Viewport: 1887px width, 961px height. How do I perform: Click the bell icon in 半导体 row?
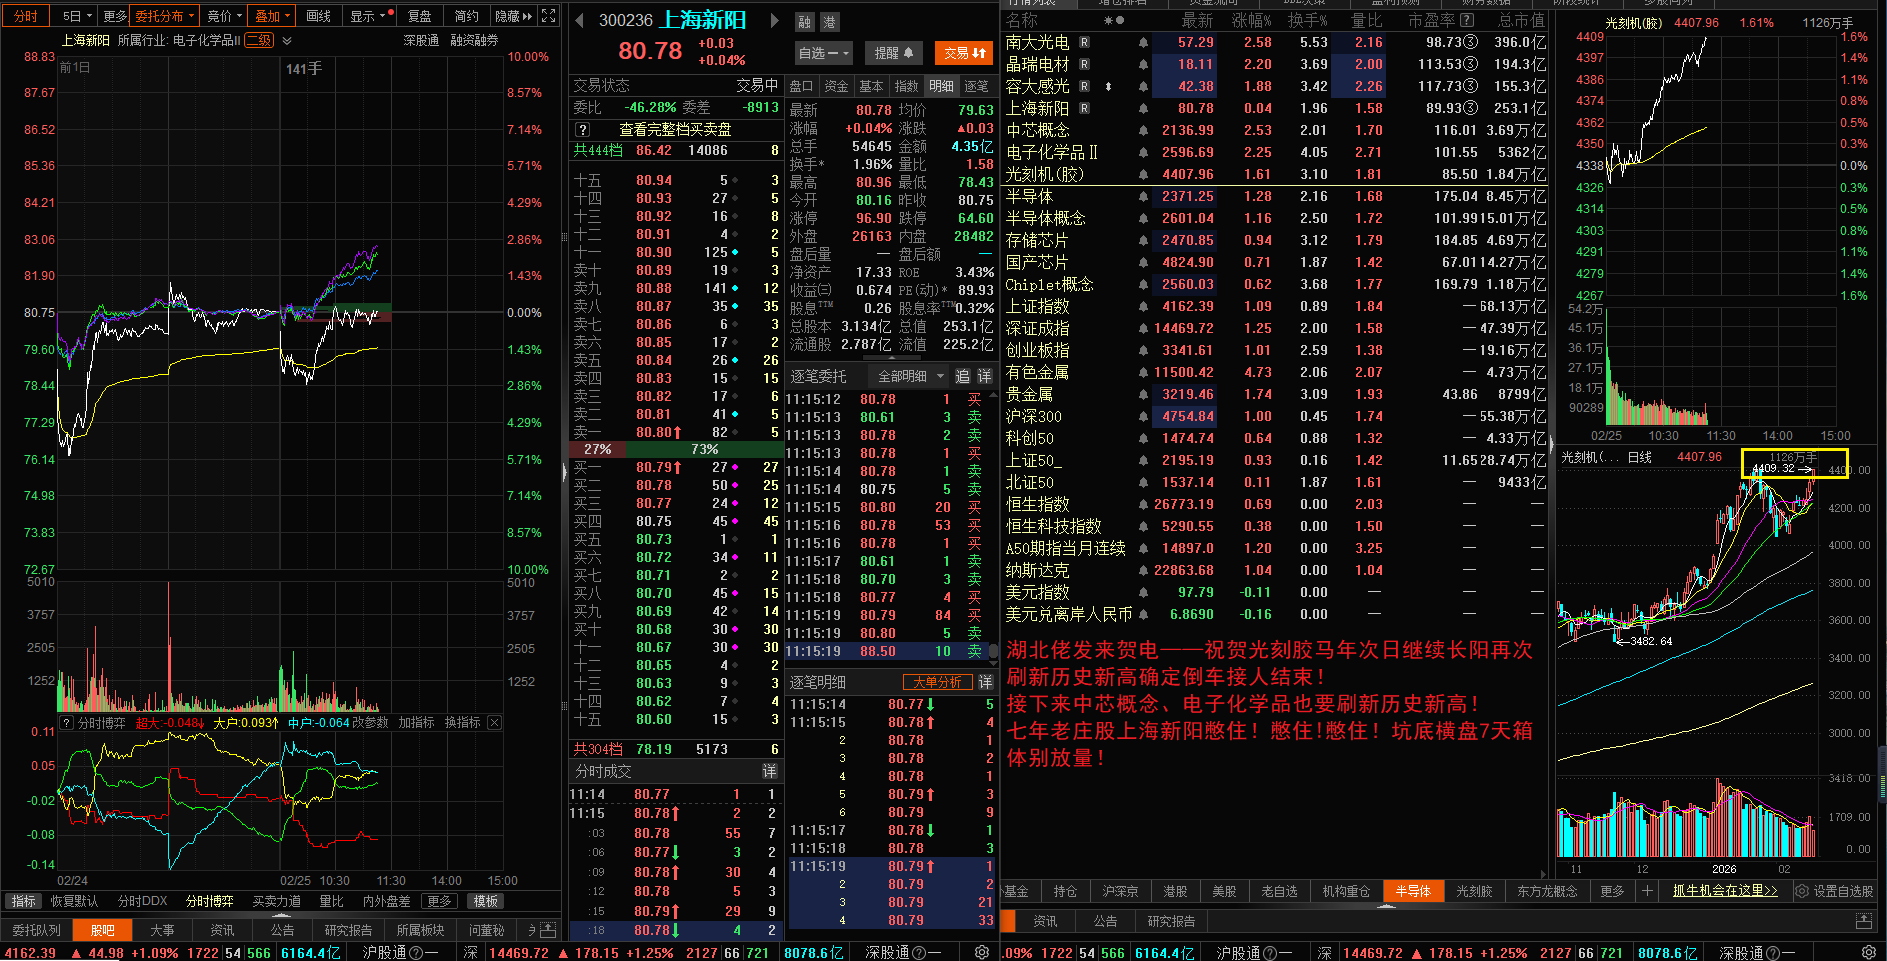point(1143,197)
